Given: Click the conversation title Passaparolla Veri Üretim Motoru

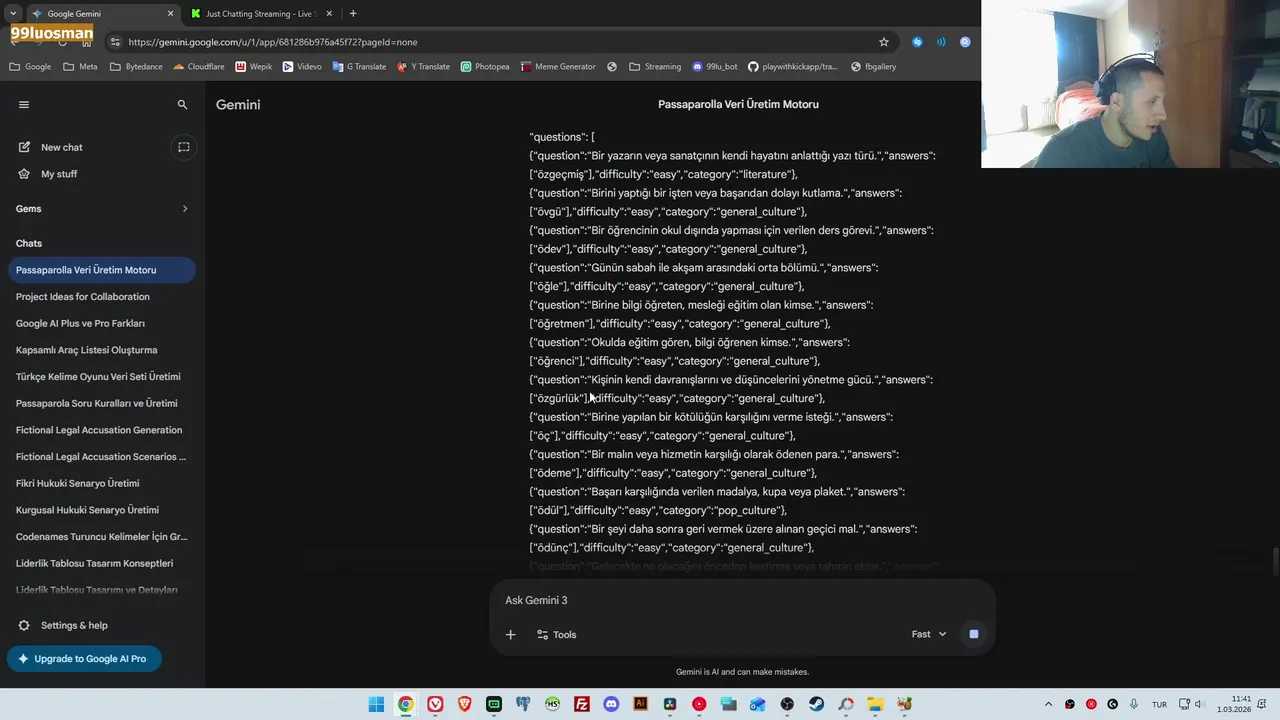Looking at the screenshot, I should 738,104.
